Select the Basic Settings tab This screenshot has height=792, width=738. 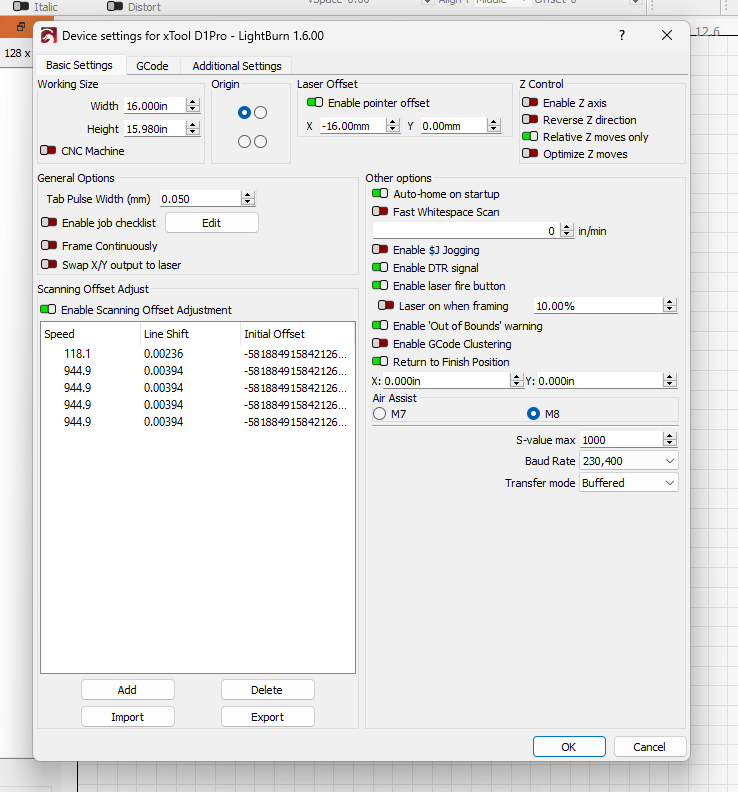(79, 65)
